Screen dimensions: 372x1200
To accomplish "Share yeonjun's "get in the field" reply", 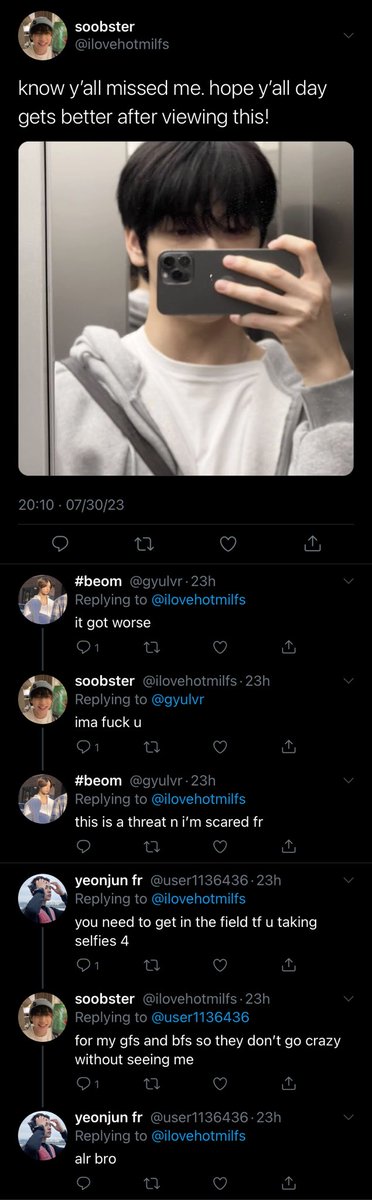I will pos(288,965).
